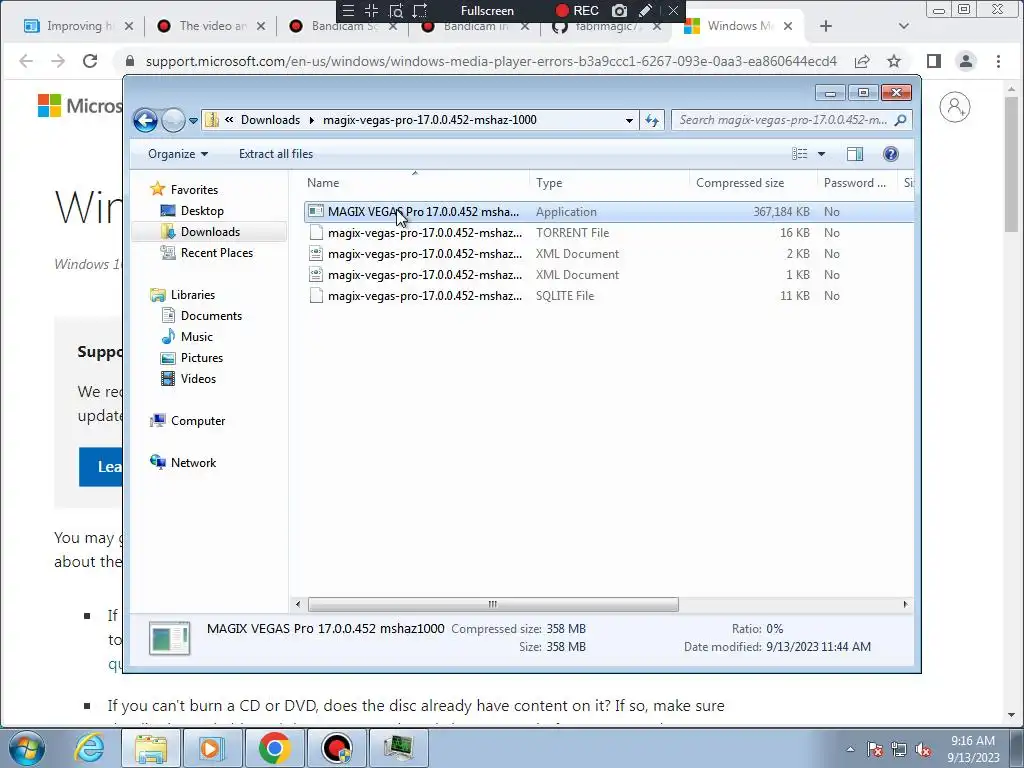
Task: Click Microsoft account sign-in avatar on page
Action: (x=955, y=107)
